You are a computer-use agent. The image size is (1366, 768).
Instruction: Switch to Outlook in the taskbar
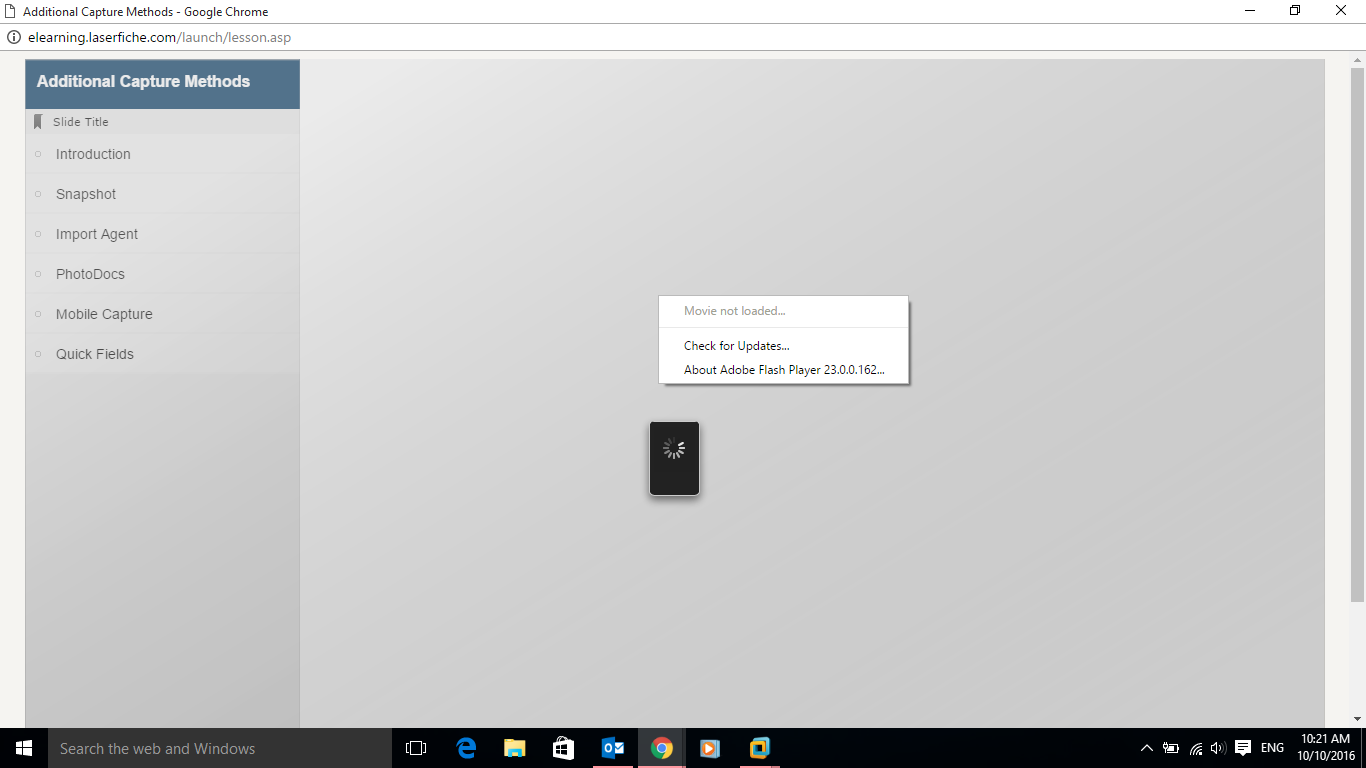point(613,748)
